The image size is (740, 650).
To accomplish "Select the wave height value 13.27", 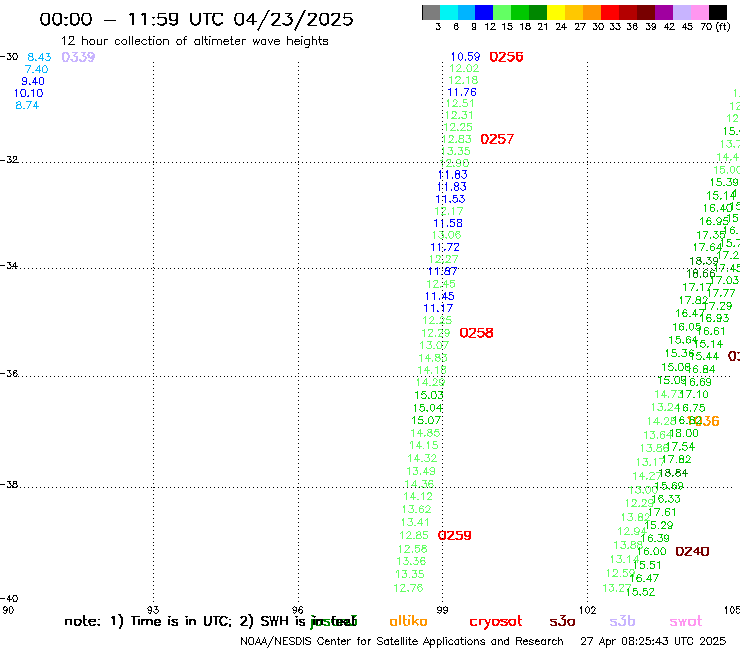I will tap(616, 588).
